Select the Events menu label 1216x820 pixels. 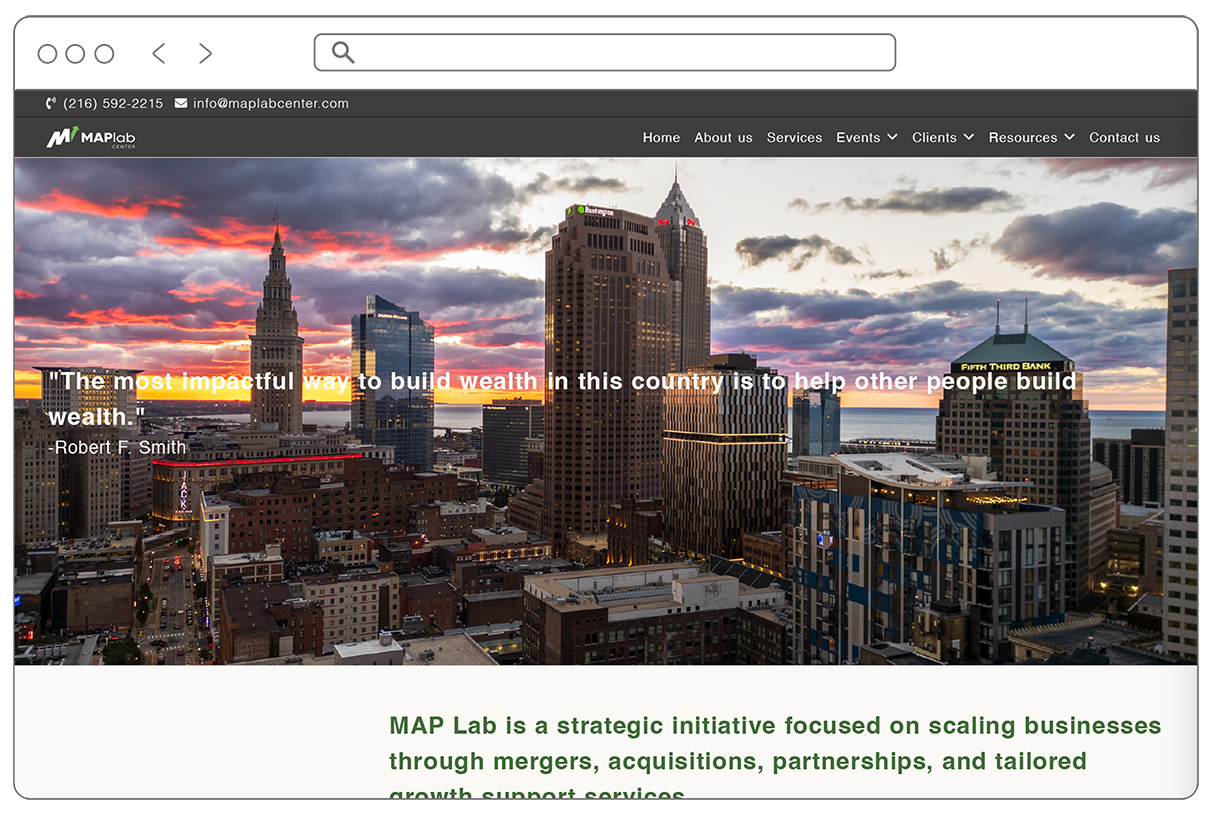click(858, 138)
